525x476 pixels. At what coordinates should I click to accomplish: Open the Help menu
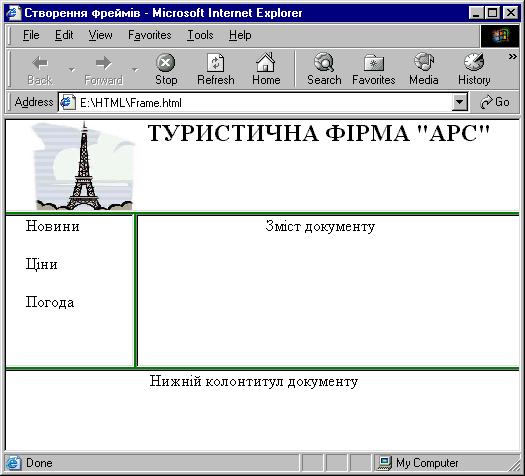point(240,35)
